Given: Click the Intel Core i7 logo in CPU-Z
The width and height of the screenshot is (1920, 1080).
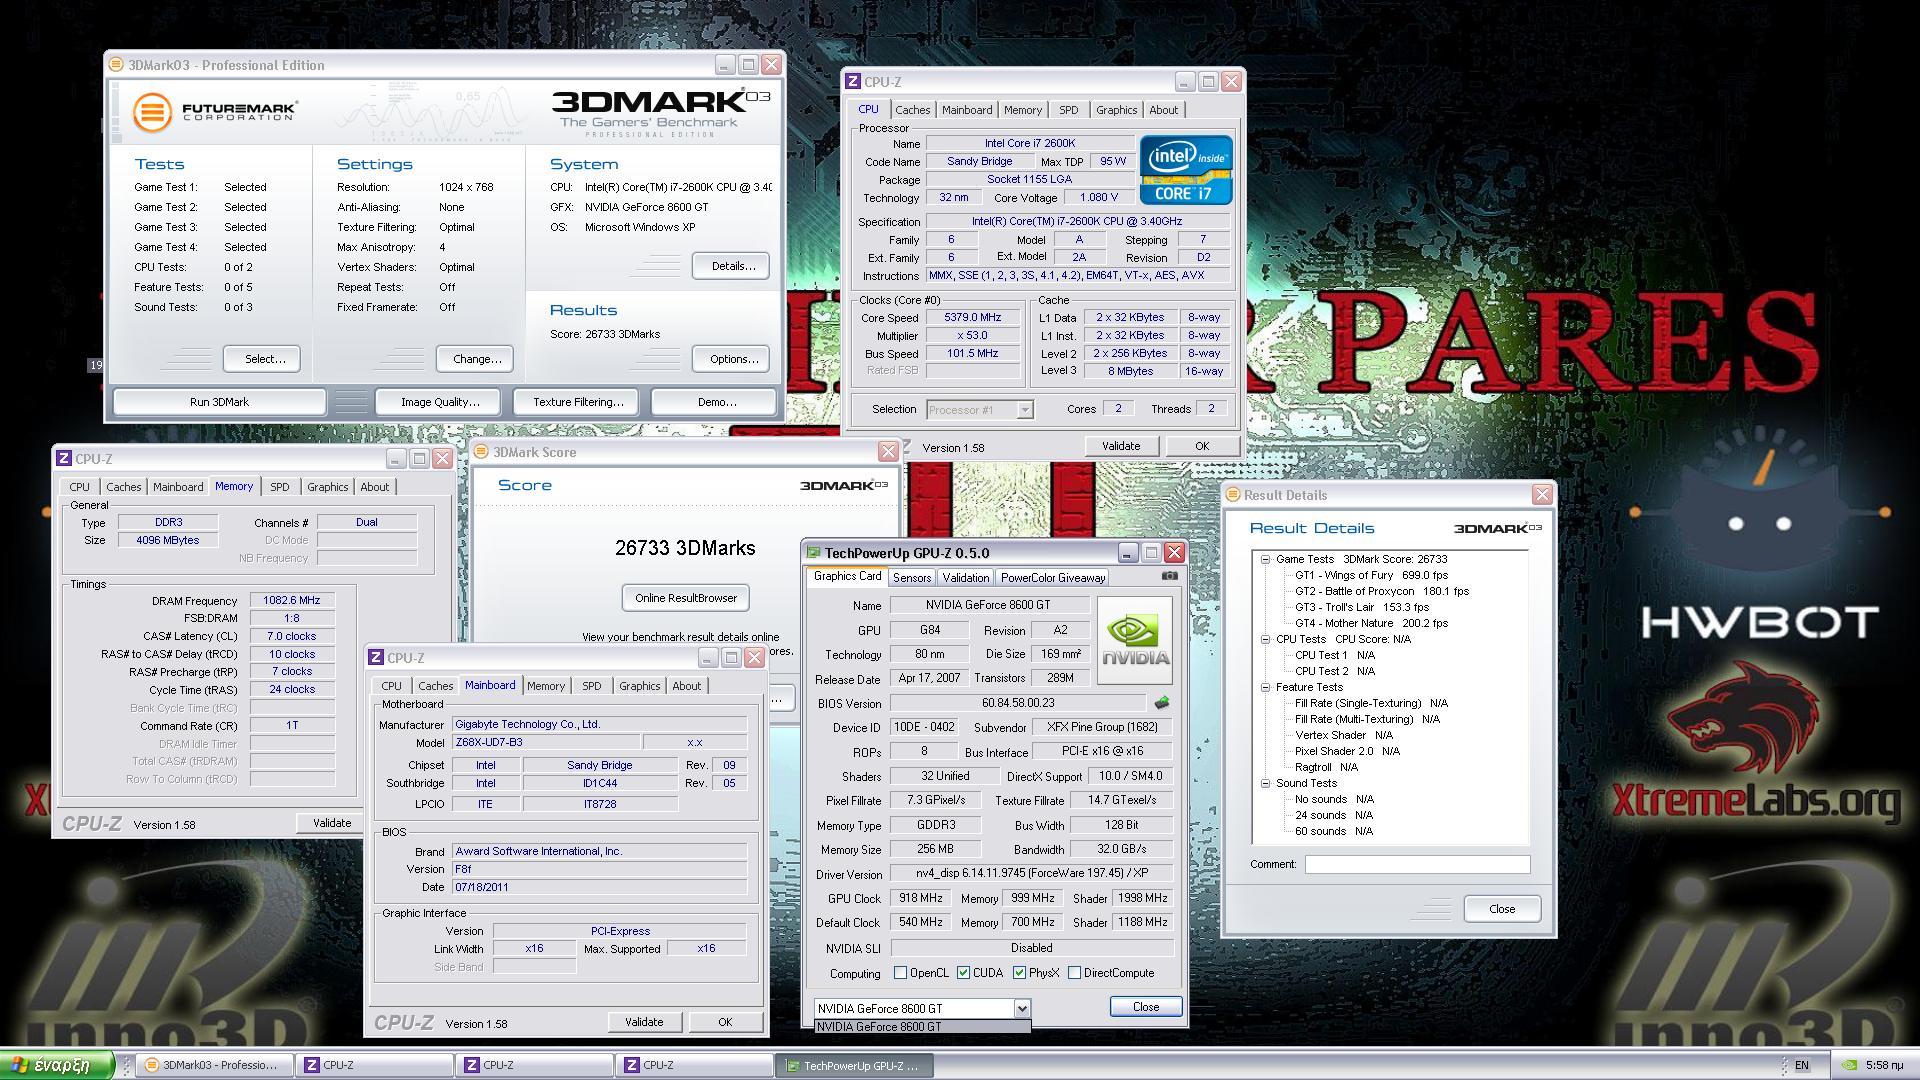Looking at the screenshot, I should (1186, 171).
